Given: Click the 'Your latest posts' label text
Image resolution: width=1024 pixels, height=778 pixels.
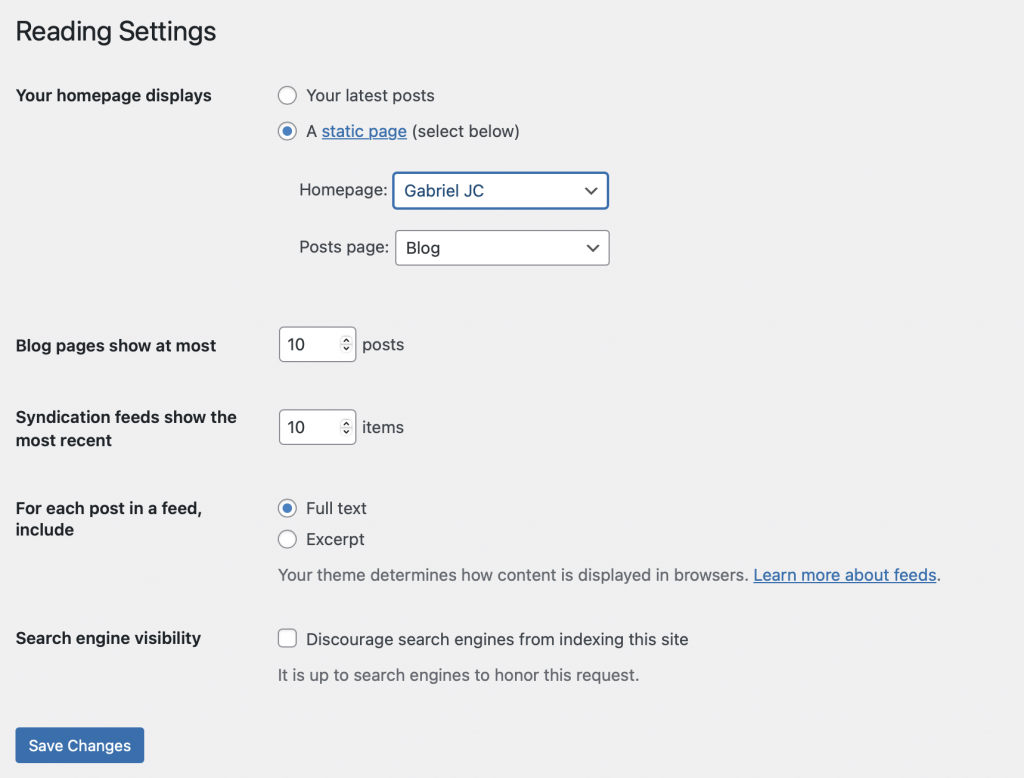Looking at the screenshot, I should pos(370,96).
